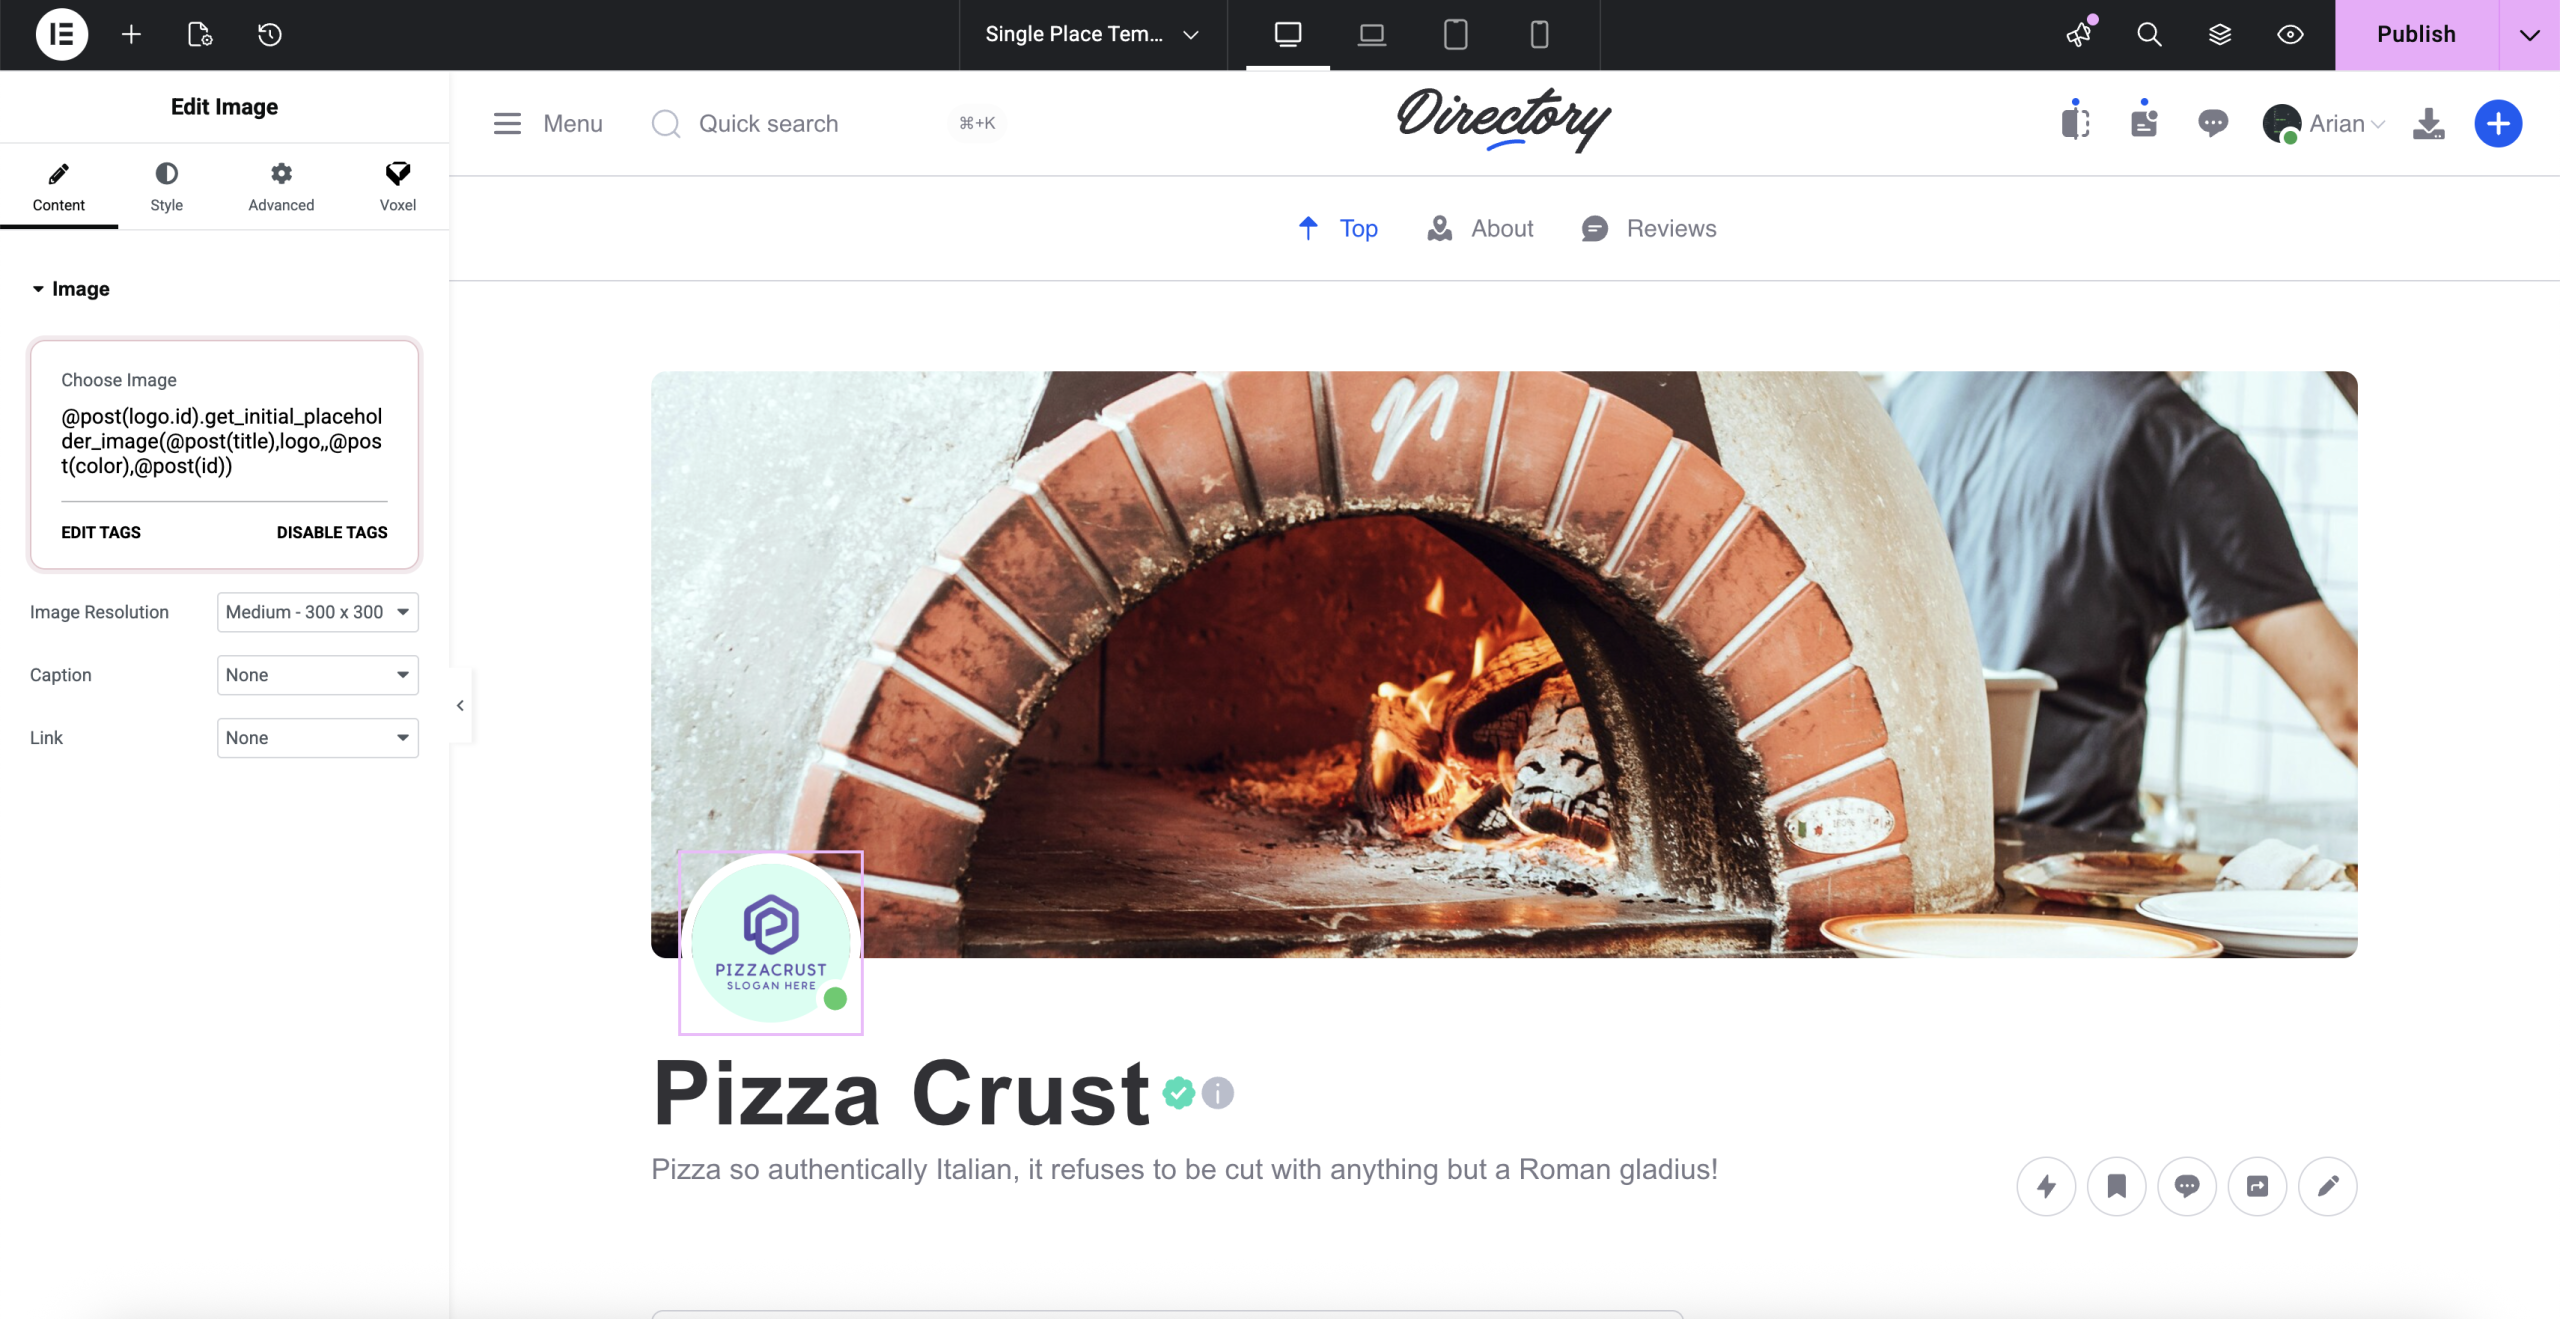Viewport: 2560px width, 1319px height.
Task: Switch to the Voxel tab
Action: tap(397, 186)
